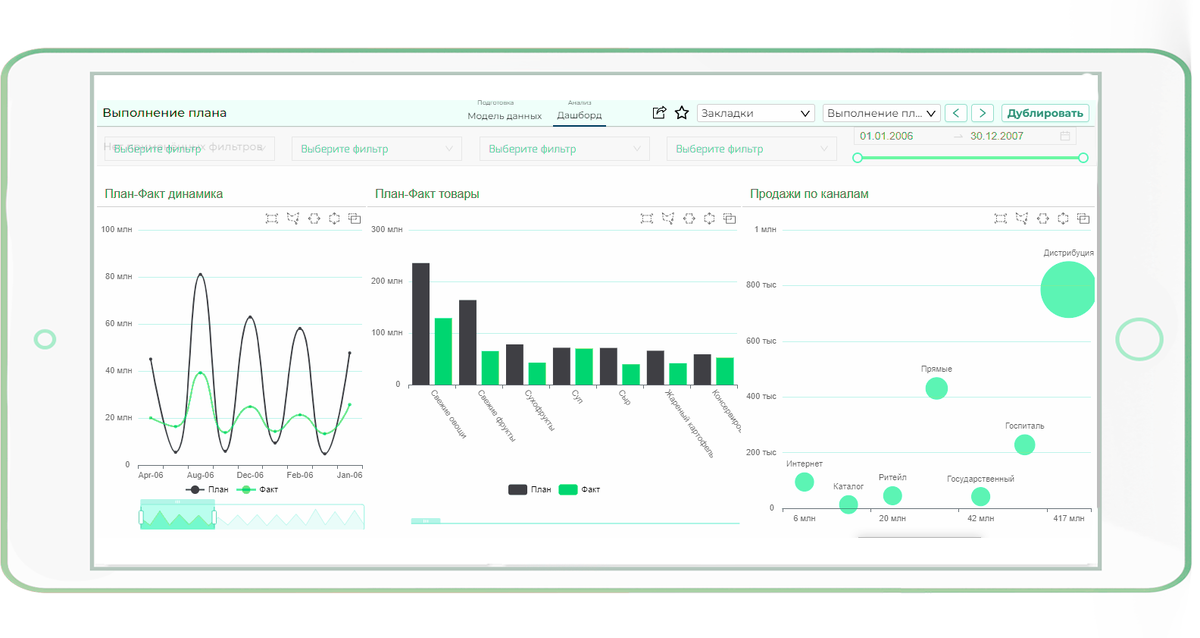The height and width of the screenshot is (638, 1200).
Task: Select vertical selection tool in Продажи по каналам
Action: coord(1063,218)
